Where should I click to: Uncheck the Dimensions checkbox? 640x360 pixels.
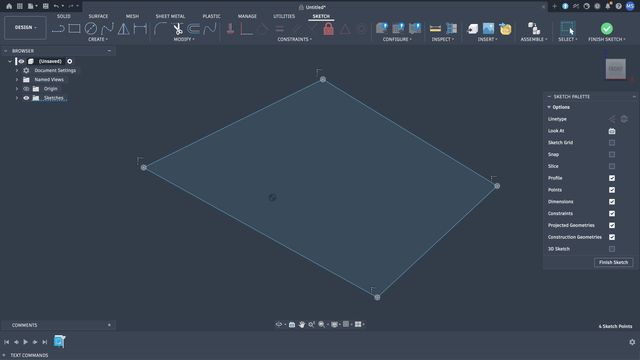[x=612, y=202]
